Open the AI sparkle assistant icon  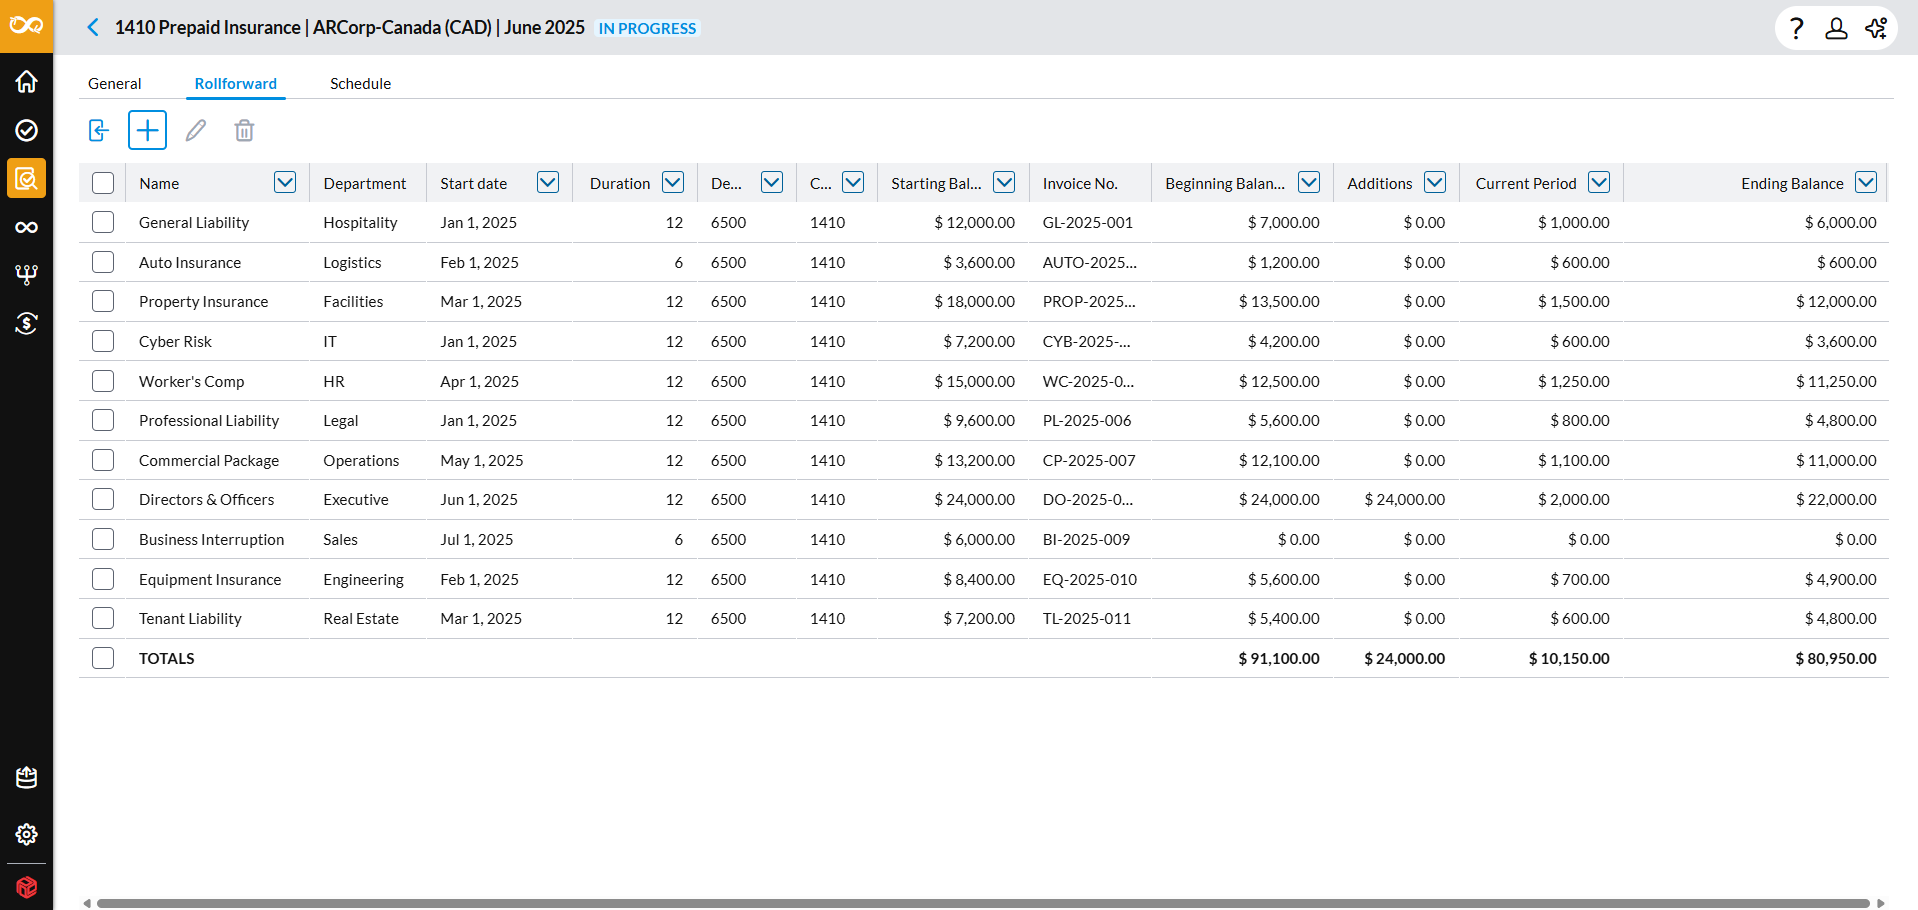pyautogui.click(x=1876, y=28)
